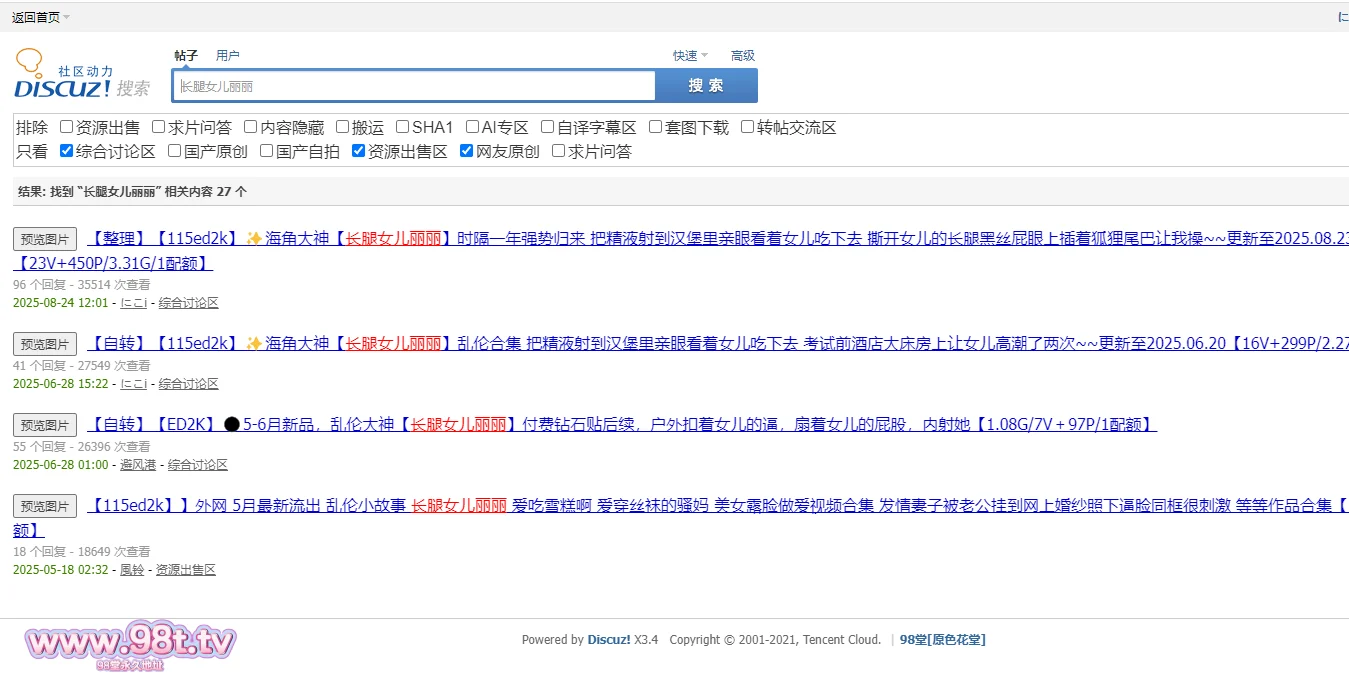The width and height of the screenshot is (1349, 680).
Task: Enable the AI专区 exclude checkbox
Action: 473,127
